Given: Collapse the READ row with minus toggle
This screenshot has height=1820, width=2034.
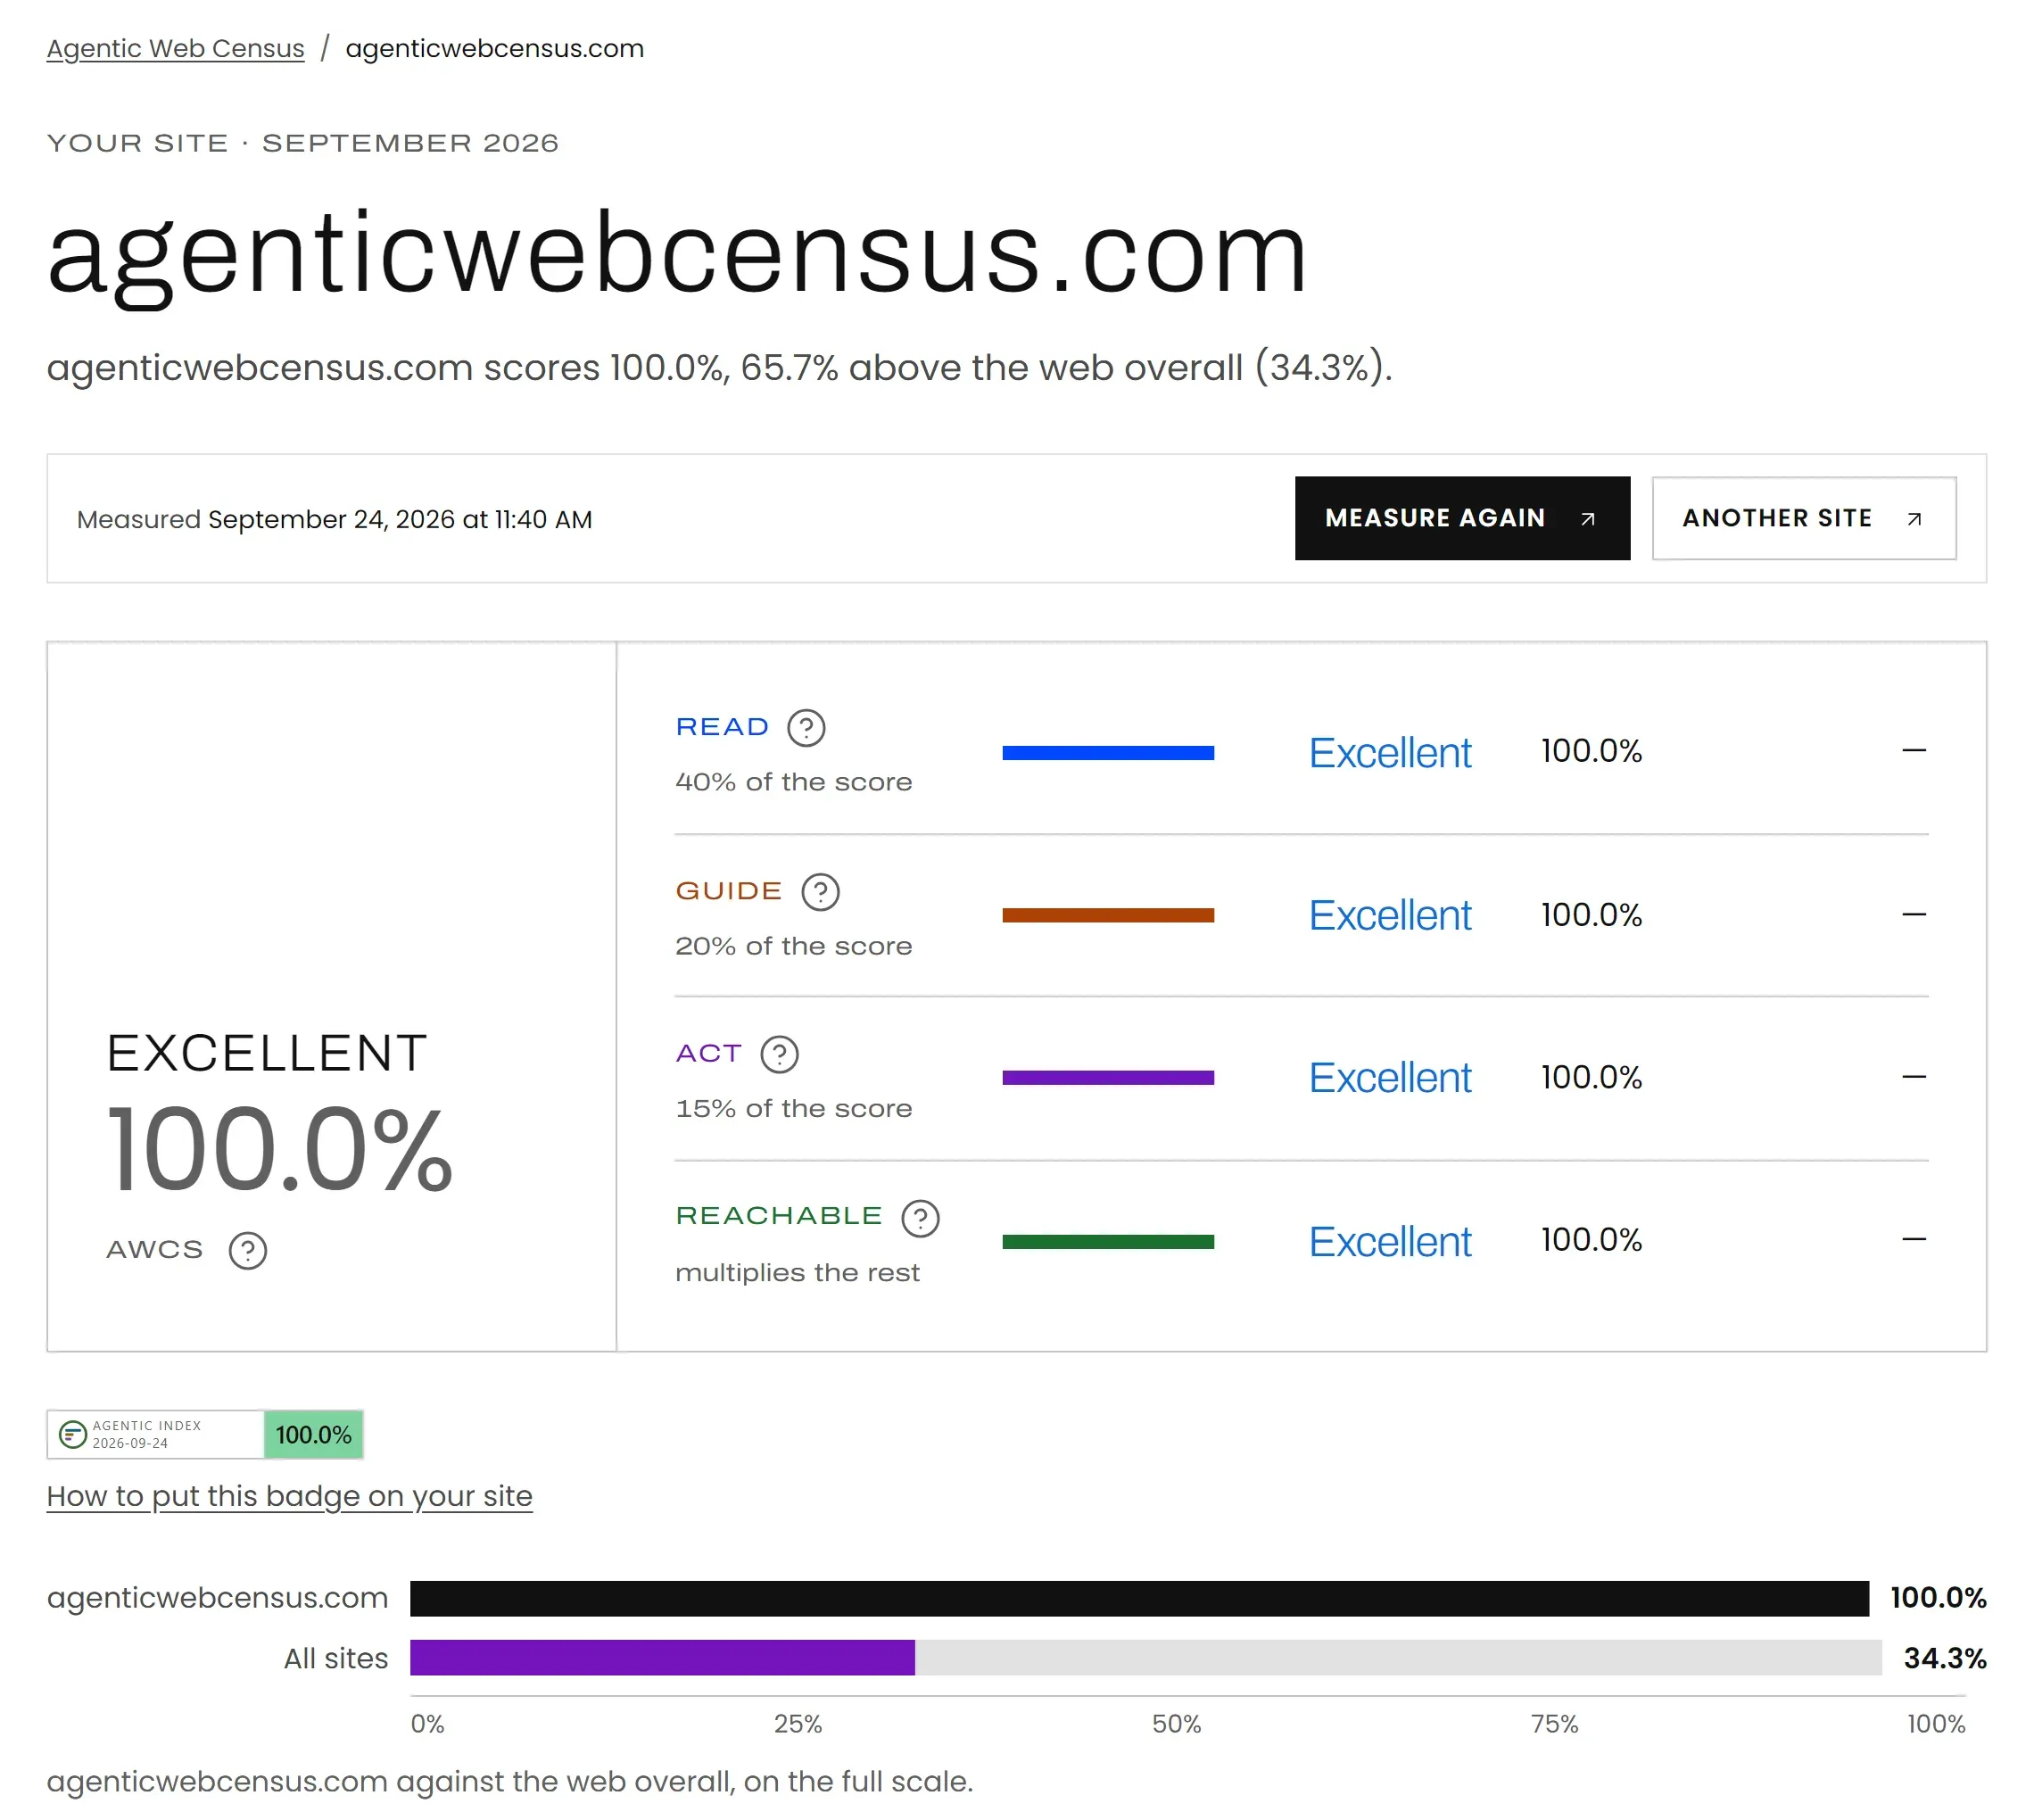Looking at the screenshot, I should [x=1913, y=750].
